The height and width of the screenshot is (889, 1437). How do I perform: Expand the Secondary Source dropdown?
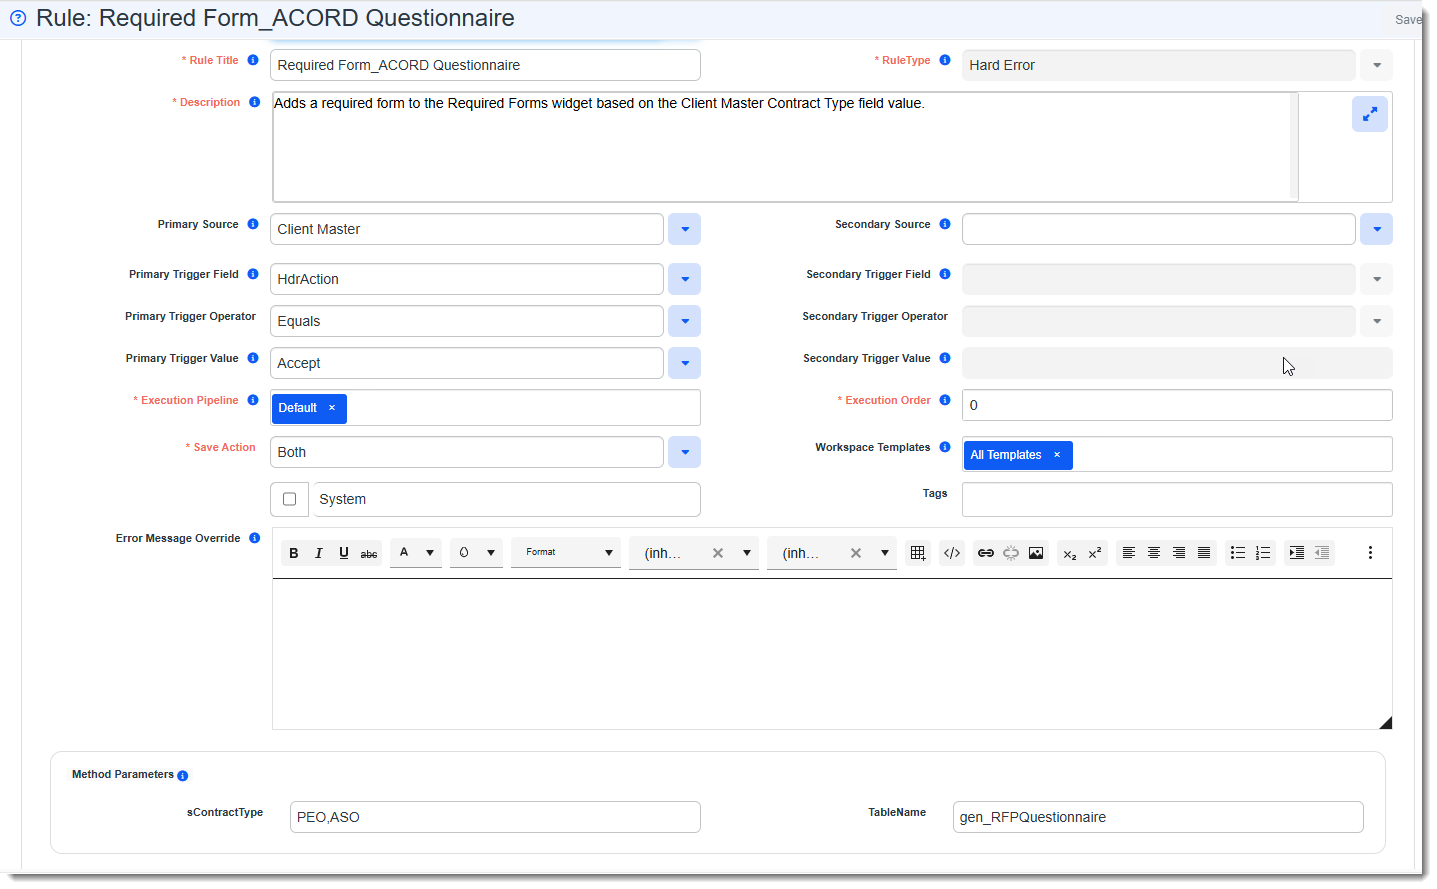click(x=1376, y=228)
